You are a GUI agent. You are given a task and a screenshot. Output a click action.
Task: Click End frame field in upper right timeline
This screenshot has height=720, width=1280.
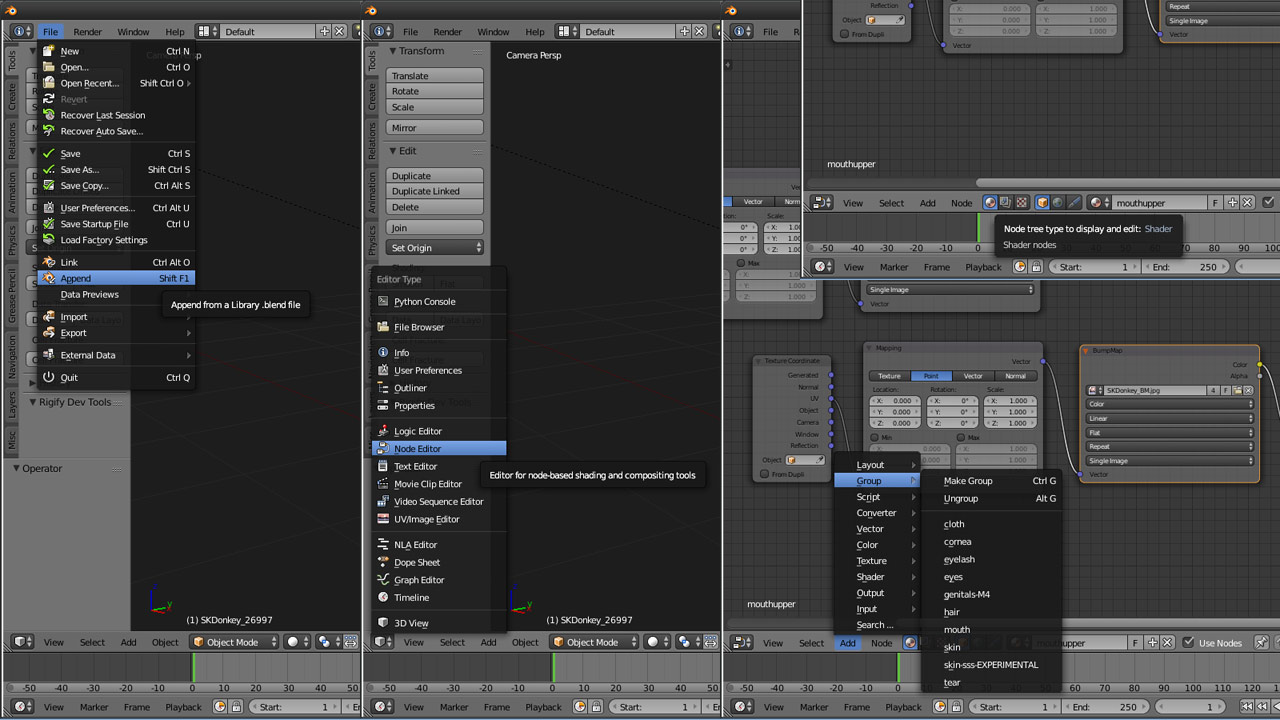[1187, 267]
